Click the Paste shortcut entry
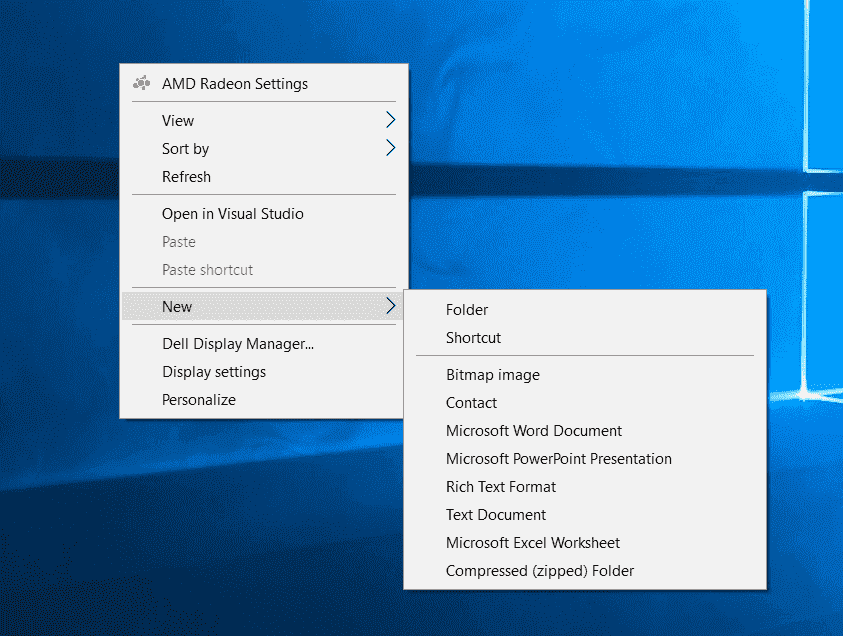 (x=263, y=269)
